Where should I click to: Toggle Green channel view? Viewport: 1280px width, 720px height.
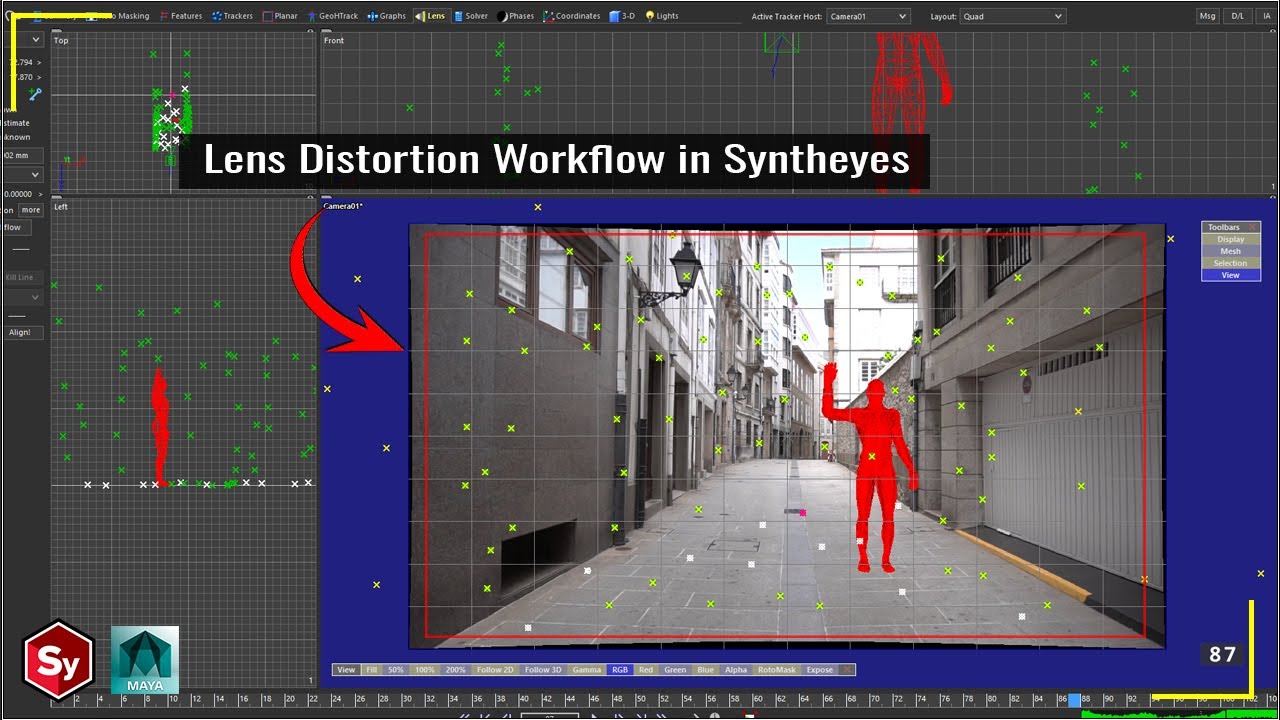[675, 670]
